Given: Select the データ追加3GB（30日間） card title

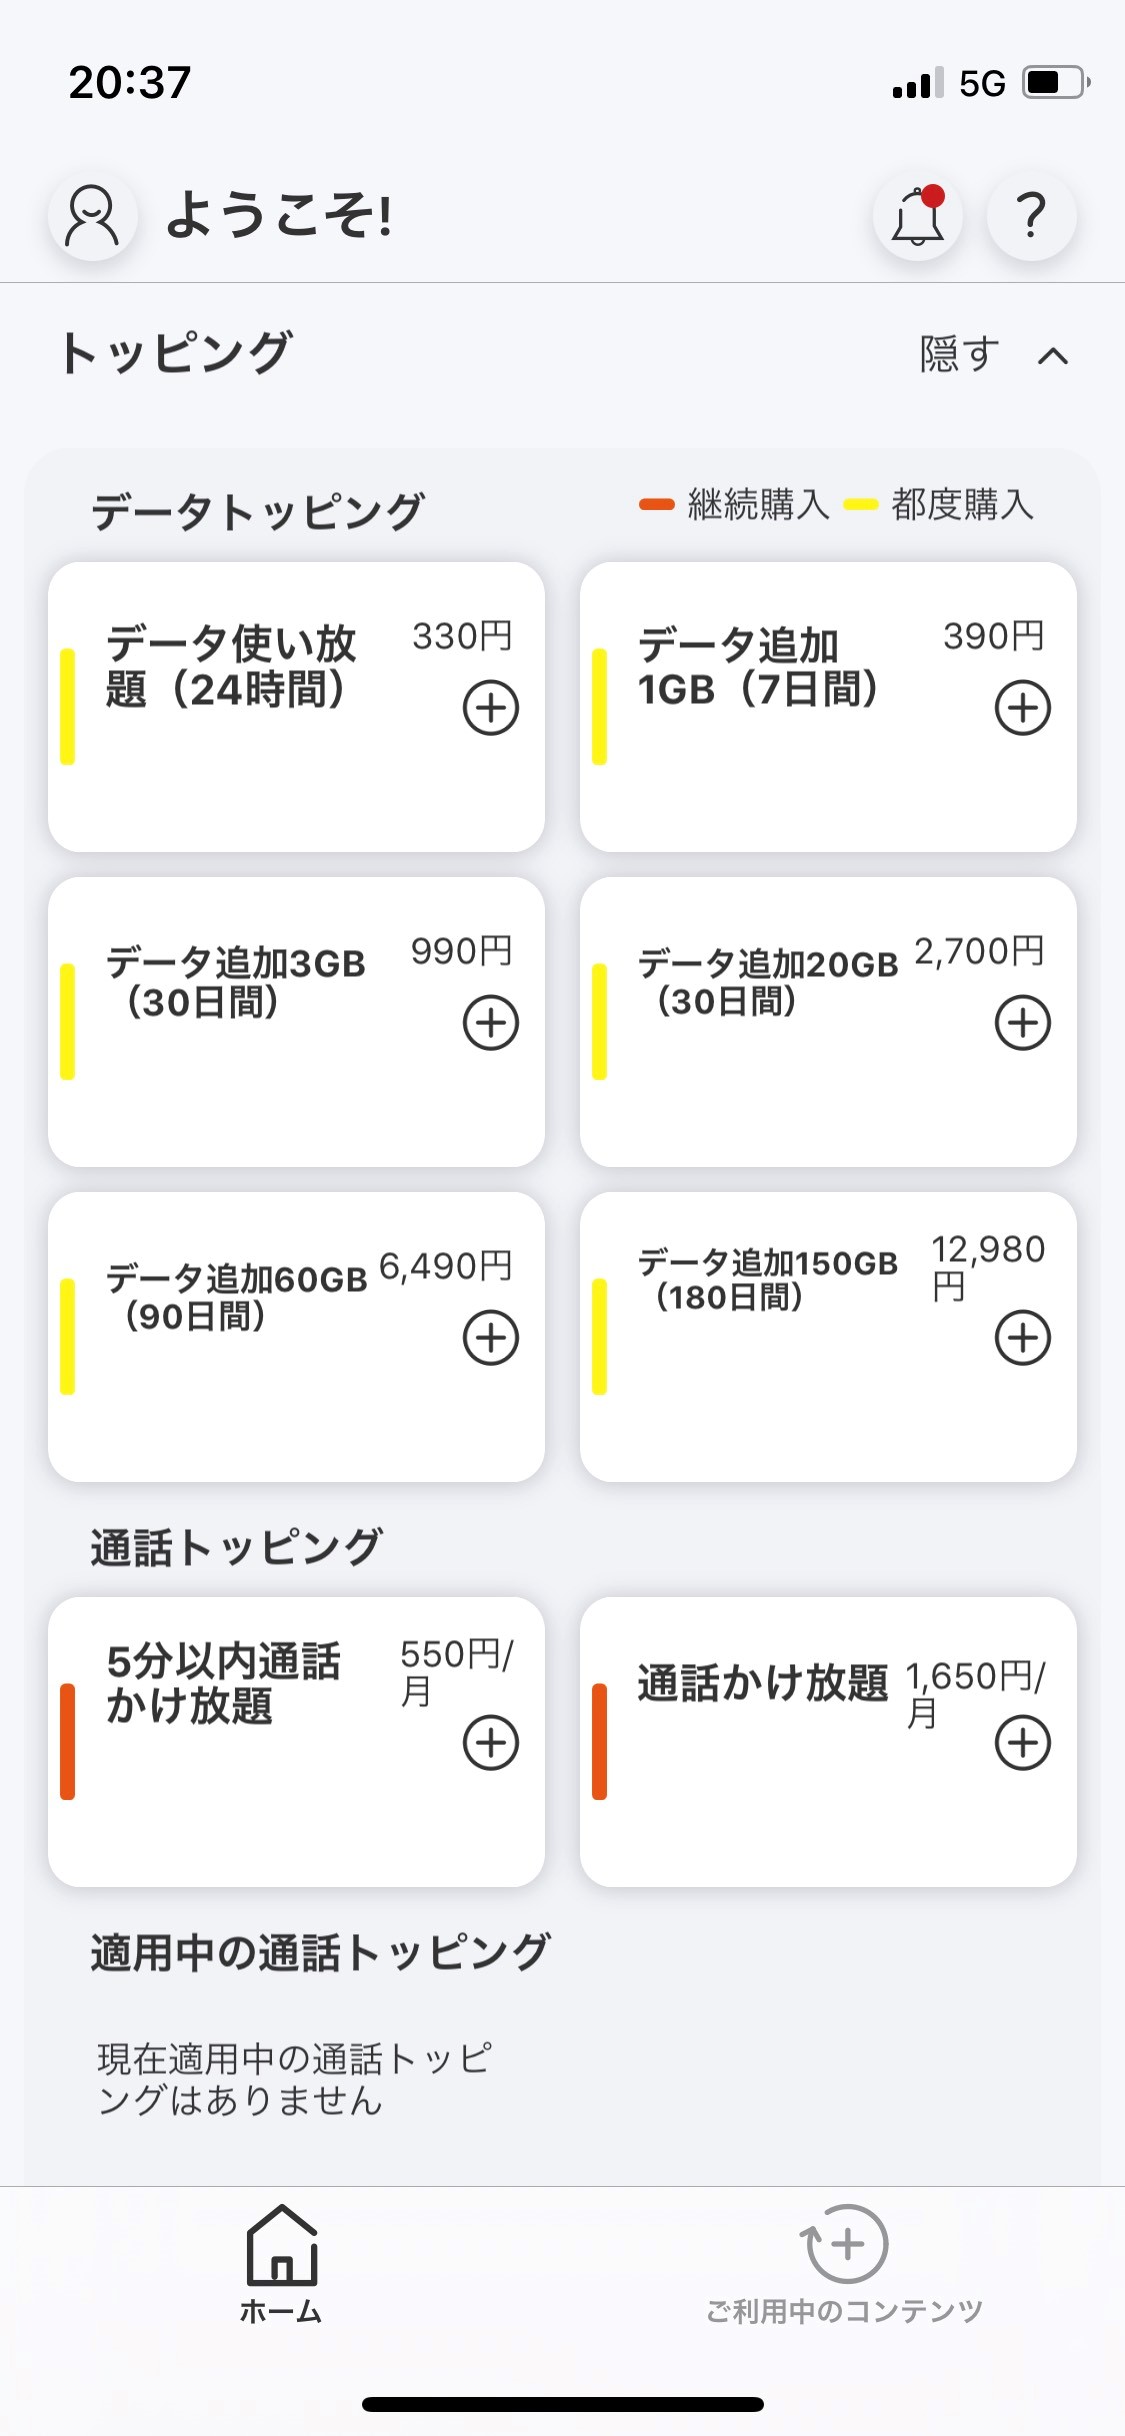Looking at the screenshot, I should tap(236, 982).
